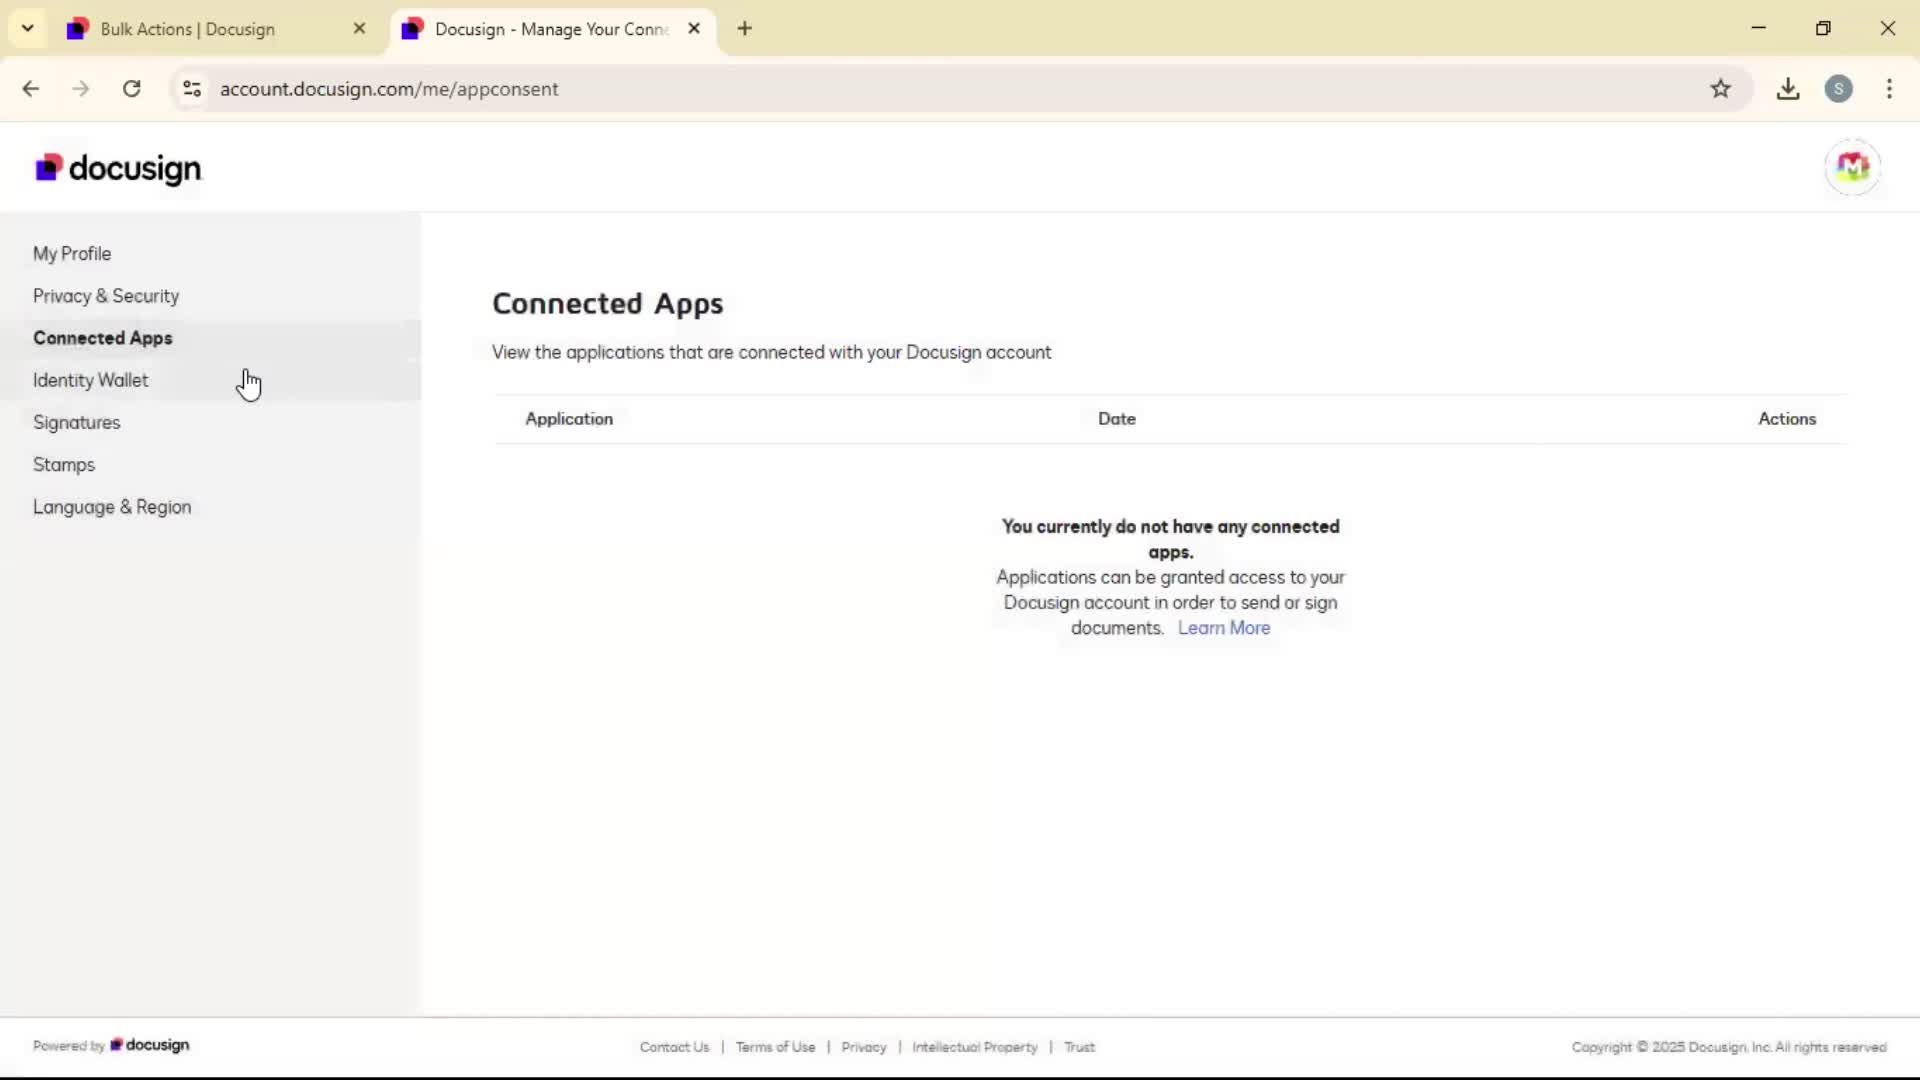Click the Application column header
This screenshot has width=1920, height=1080.
coord(569,419)
